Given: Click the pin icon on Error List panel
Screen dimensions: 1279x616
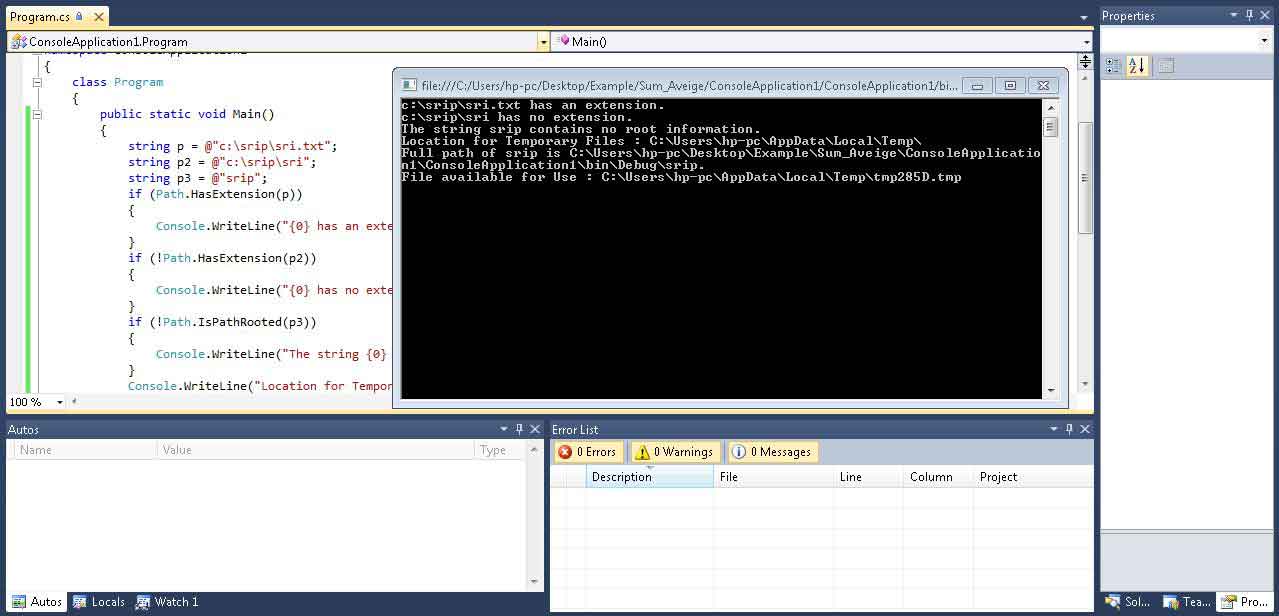Looking at the screenshot, I should [1069, 429].
